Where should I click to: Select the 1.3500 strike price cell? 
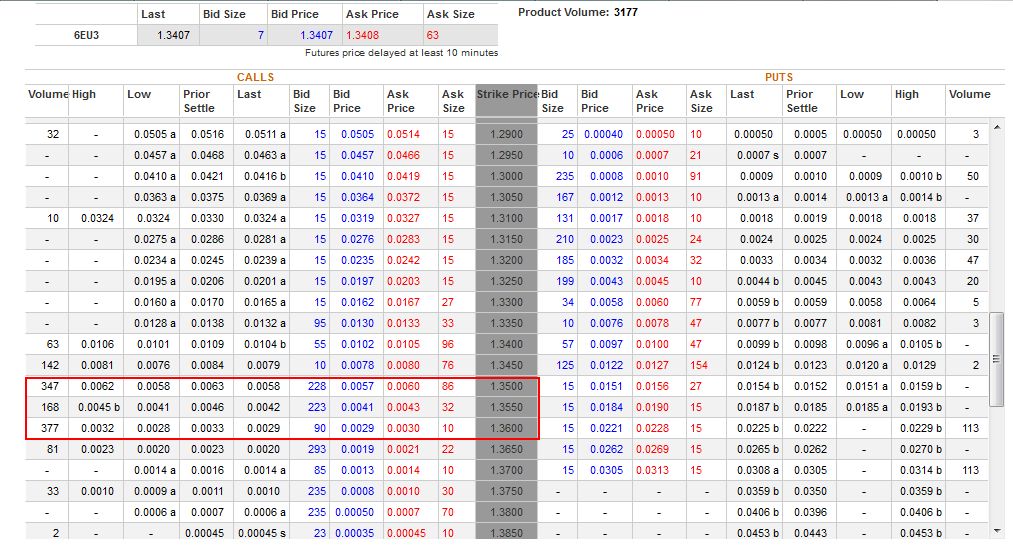click(507, 386)
